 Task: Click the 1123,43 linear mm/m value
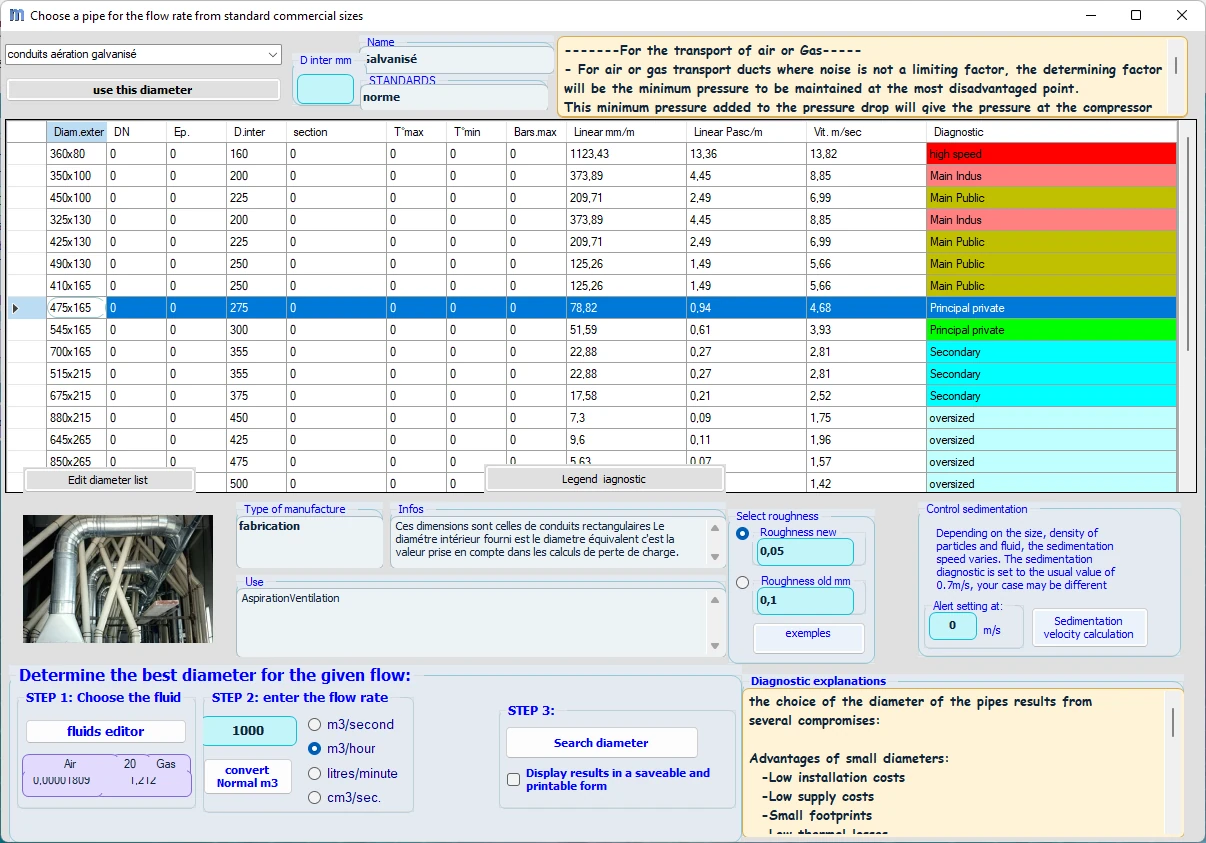[627, 154]
